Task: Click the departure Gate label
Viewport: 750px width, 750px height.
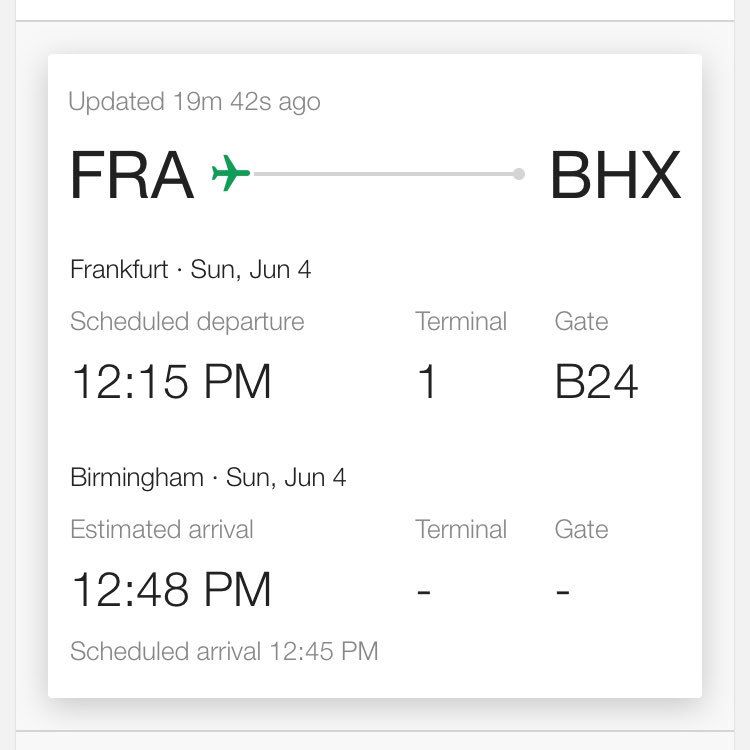Action: point(581,321)
